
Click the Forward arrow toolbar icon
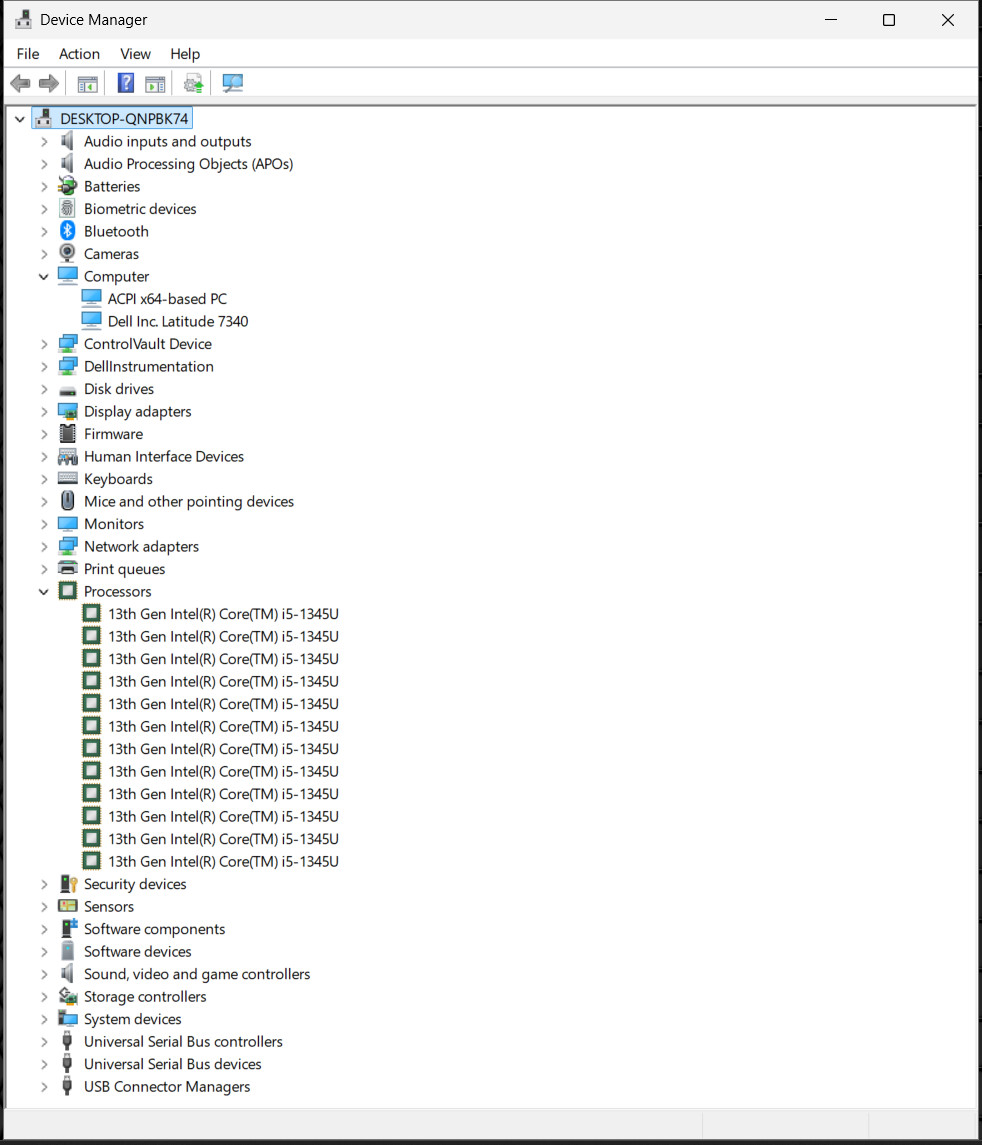(49, 83)
